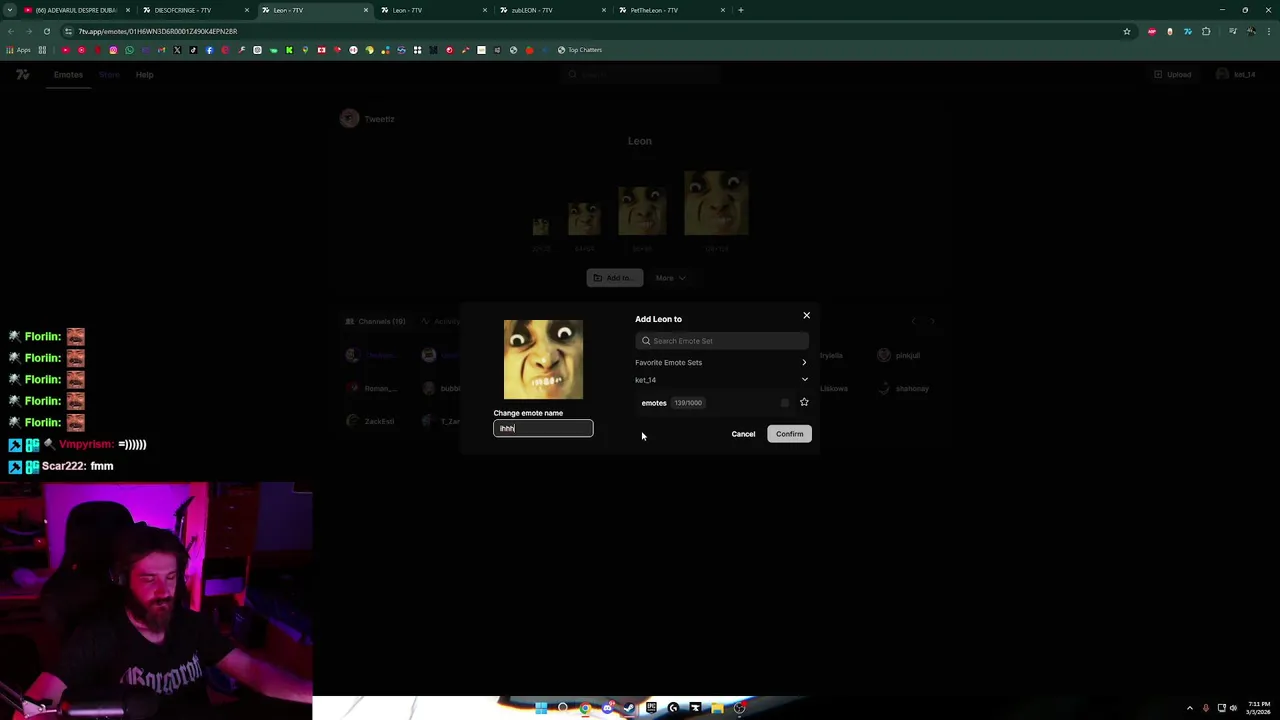Open the Instagram bookmark

(113, 50)
